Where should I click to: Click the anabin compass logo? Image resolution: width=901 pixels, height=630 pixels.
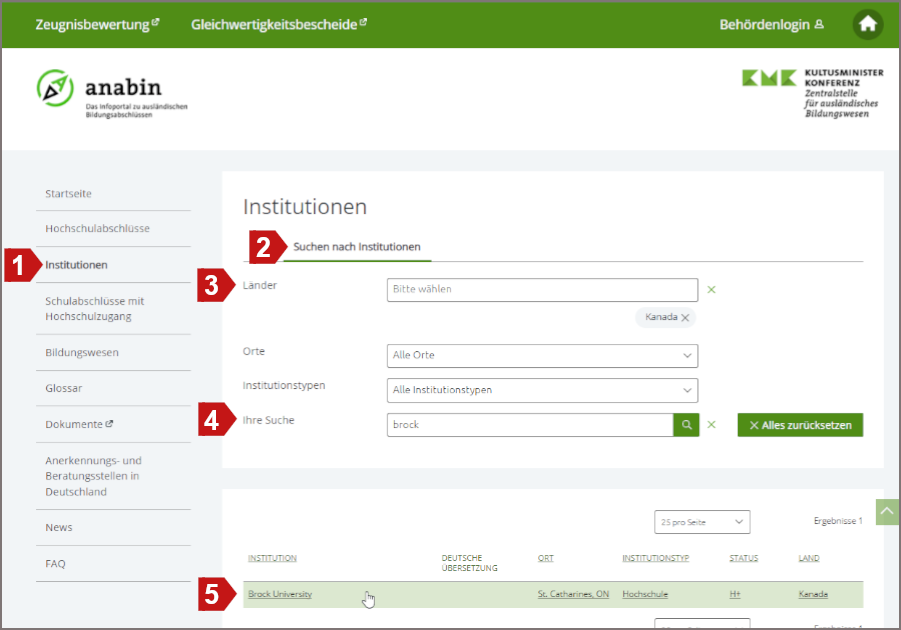click(x=56, y=88)
